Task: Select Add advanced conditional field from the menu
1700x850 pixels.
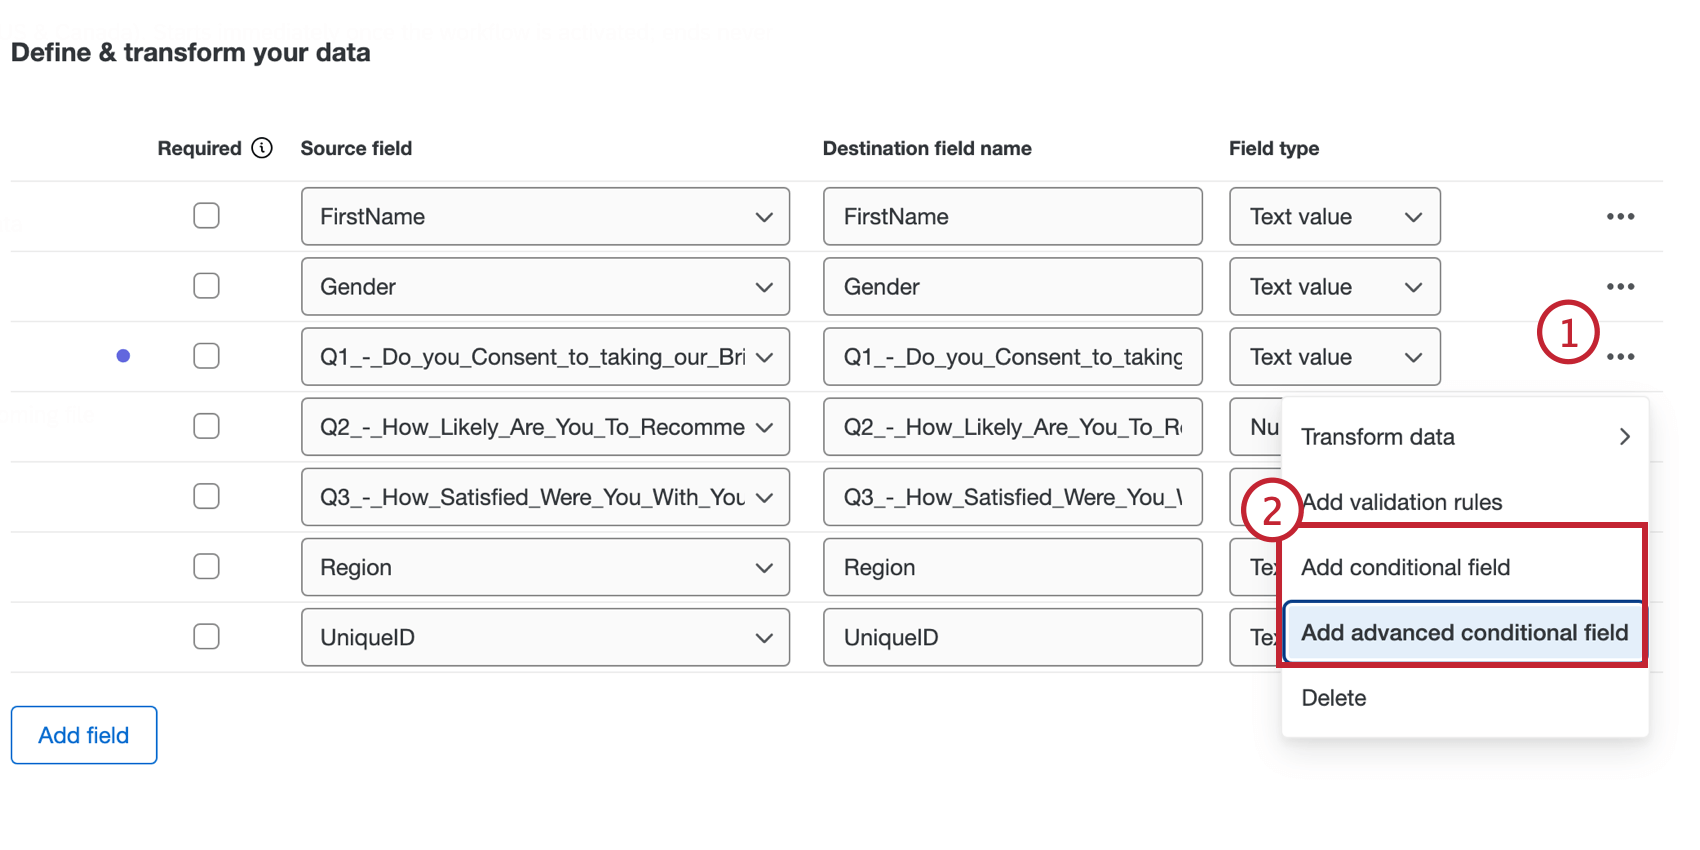Action: point(1463,632)
